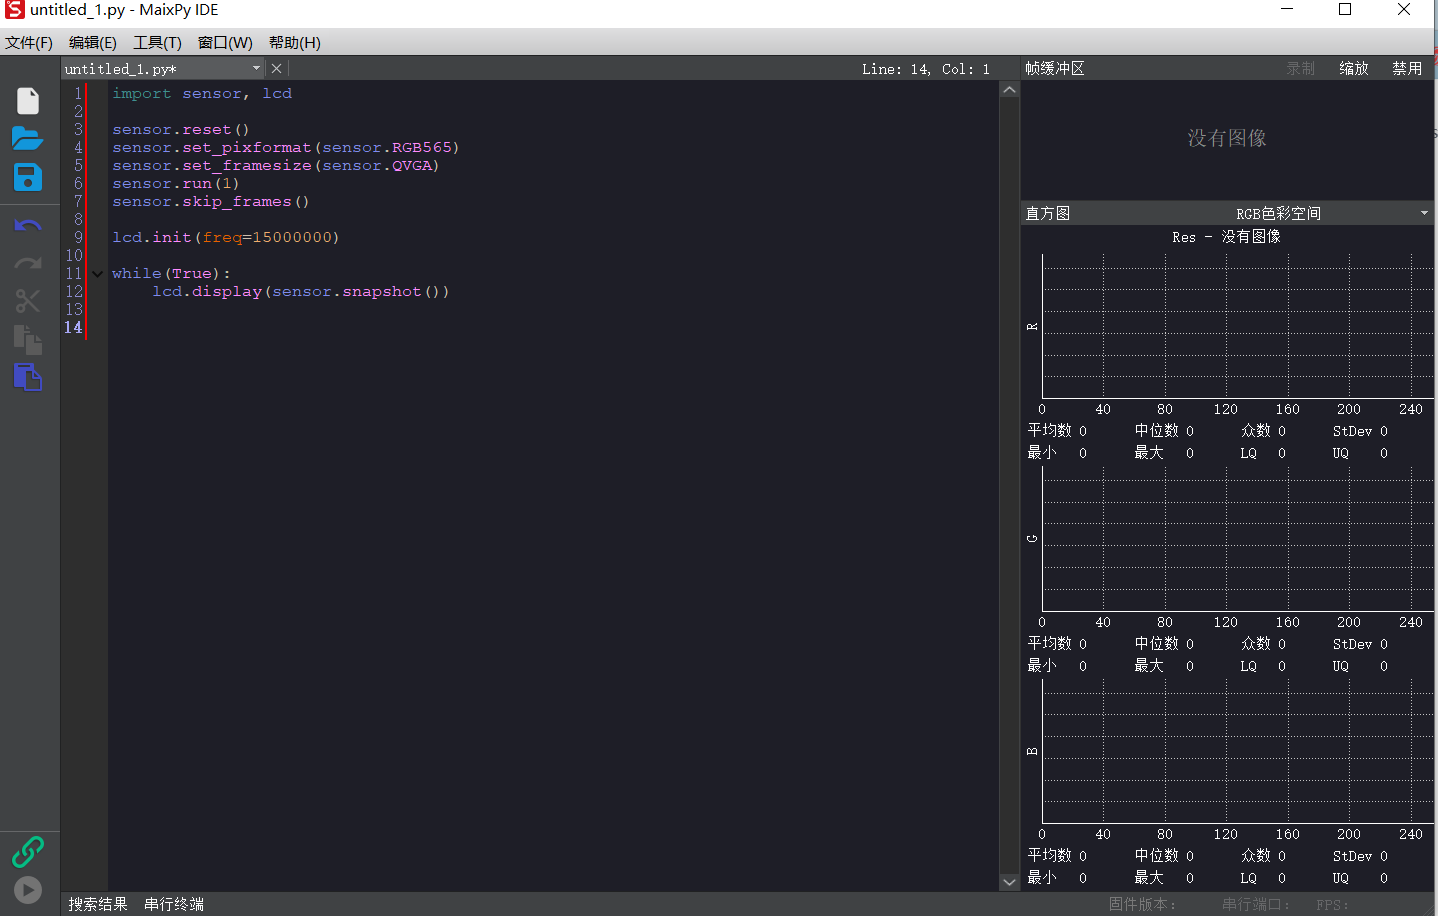The width and height of the screenshot is (1438, 916).
Task: Redo with the greyed arrow icon
Action: coord(28,263)
